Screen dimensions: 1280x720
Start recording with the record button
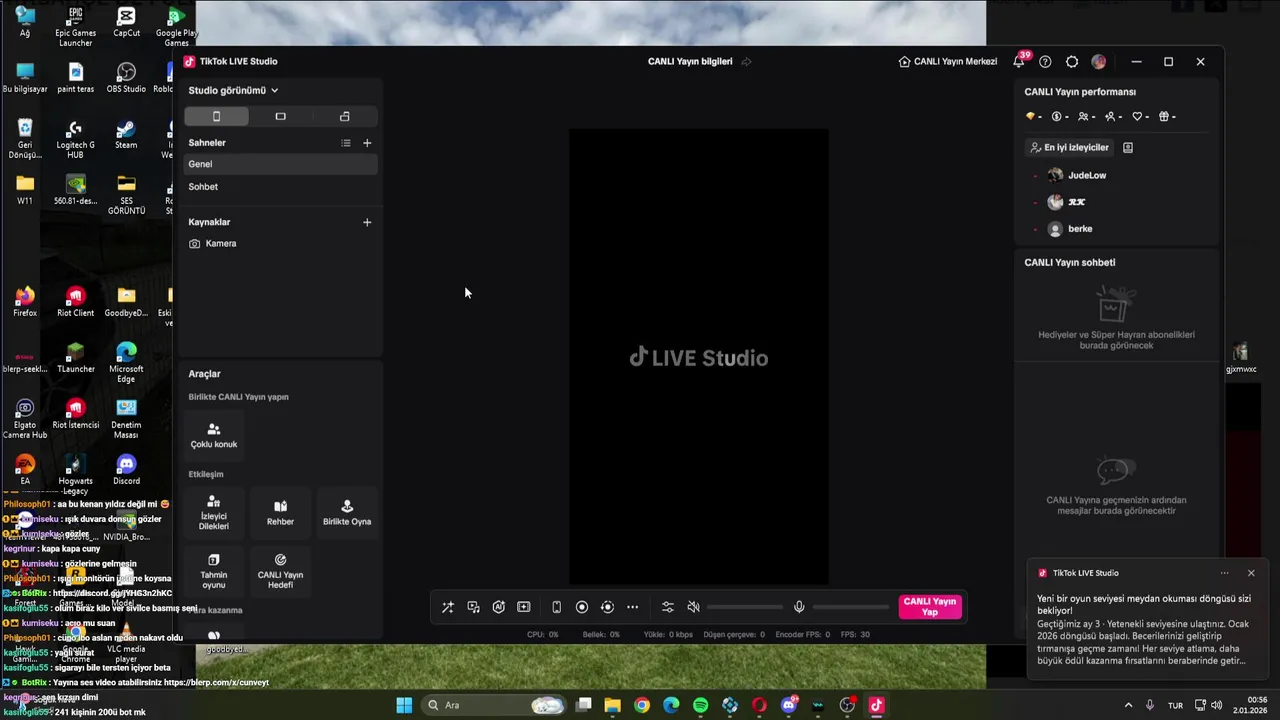(x=582, y=607)
